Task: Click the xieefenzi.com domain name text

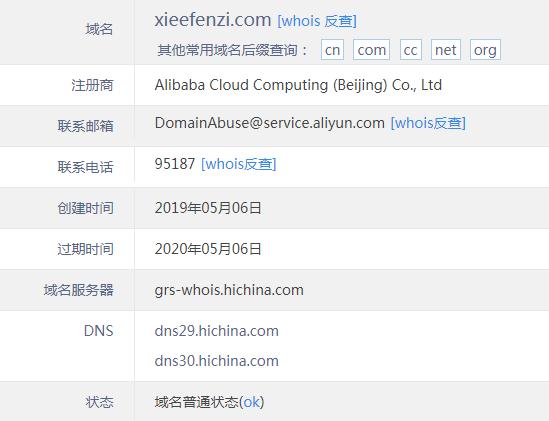Action: click(213, 20)
